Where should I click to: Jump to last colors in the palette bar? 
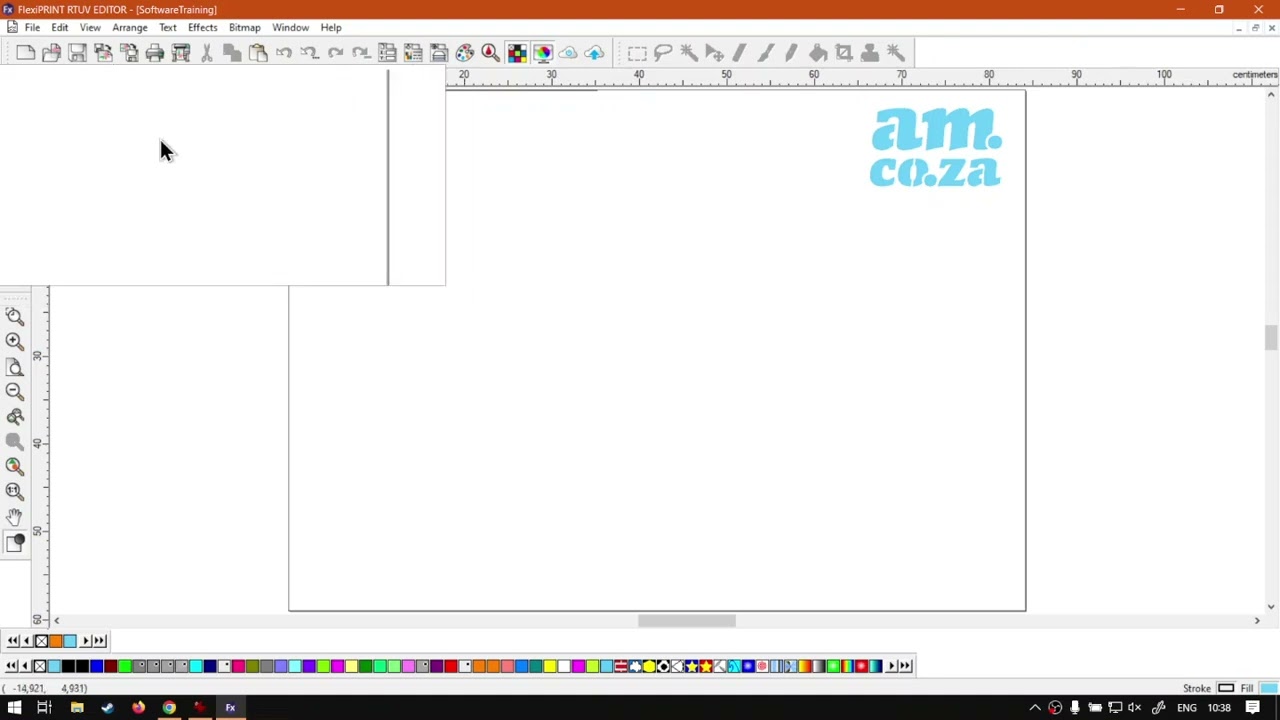click(905, 666)
